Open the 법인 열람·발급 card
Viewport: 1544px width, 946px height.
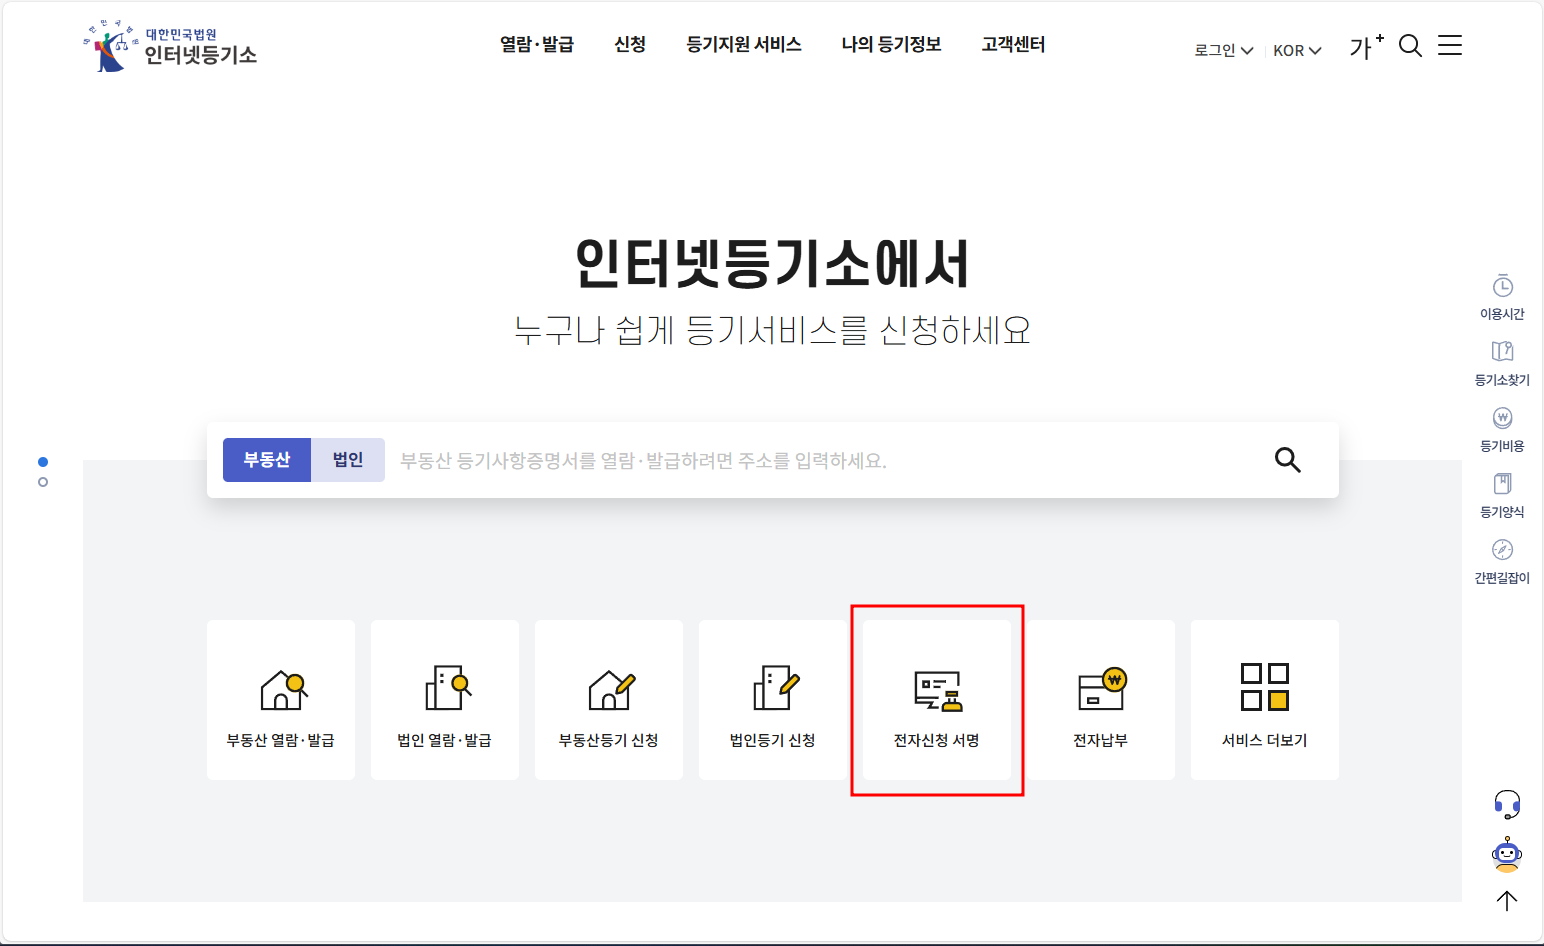(445, 700)
